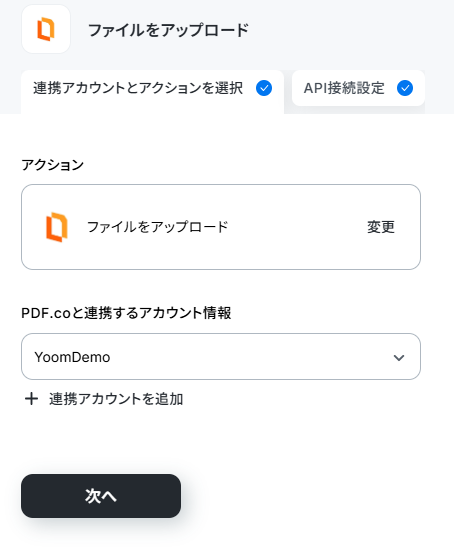Proceed with the 次へ button

click(101, 496)
